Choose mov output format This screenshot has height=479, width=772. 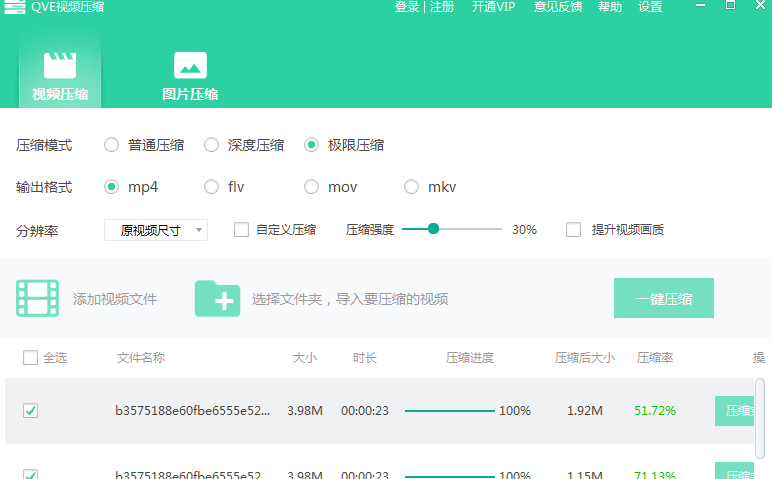click(x=311, y=187)
